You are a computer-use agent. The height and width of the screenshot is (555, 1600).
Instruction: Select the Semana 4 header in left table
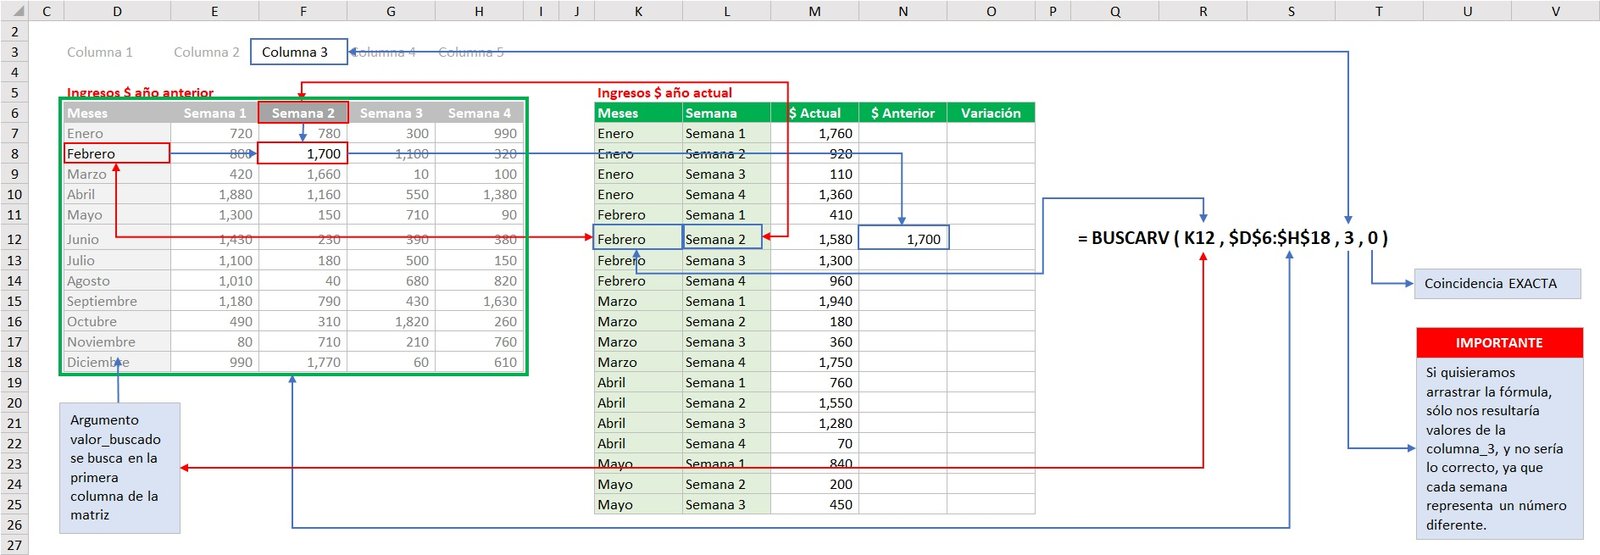pos(479,113)
